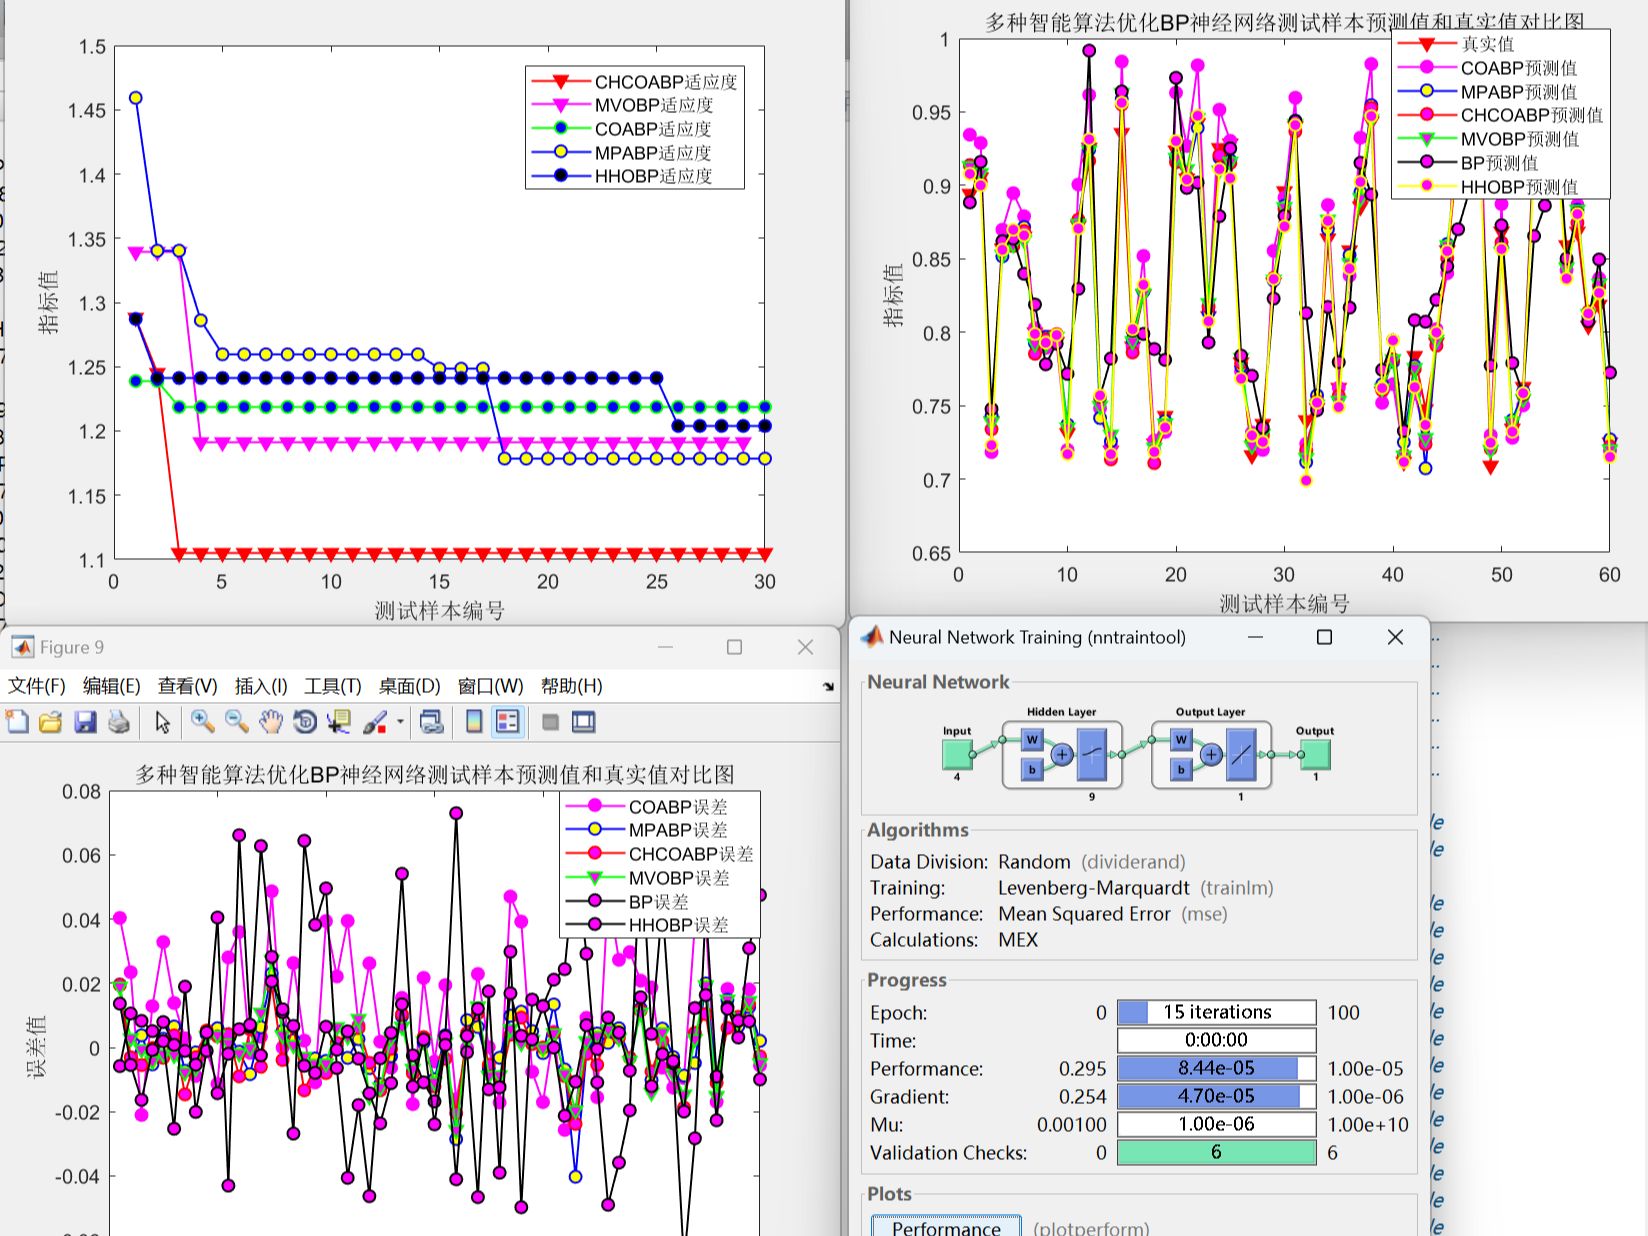Toggle the Insert Legend button
The width and height of the screenshot is (1648, 1236).
pyautogui.click(x=508, y=722)
